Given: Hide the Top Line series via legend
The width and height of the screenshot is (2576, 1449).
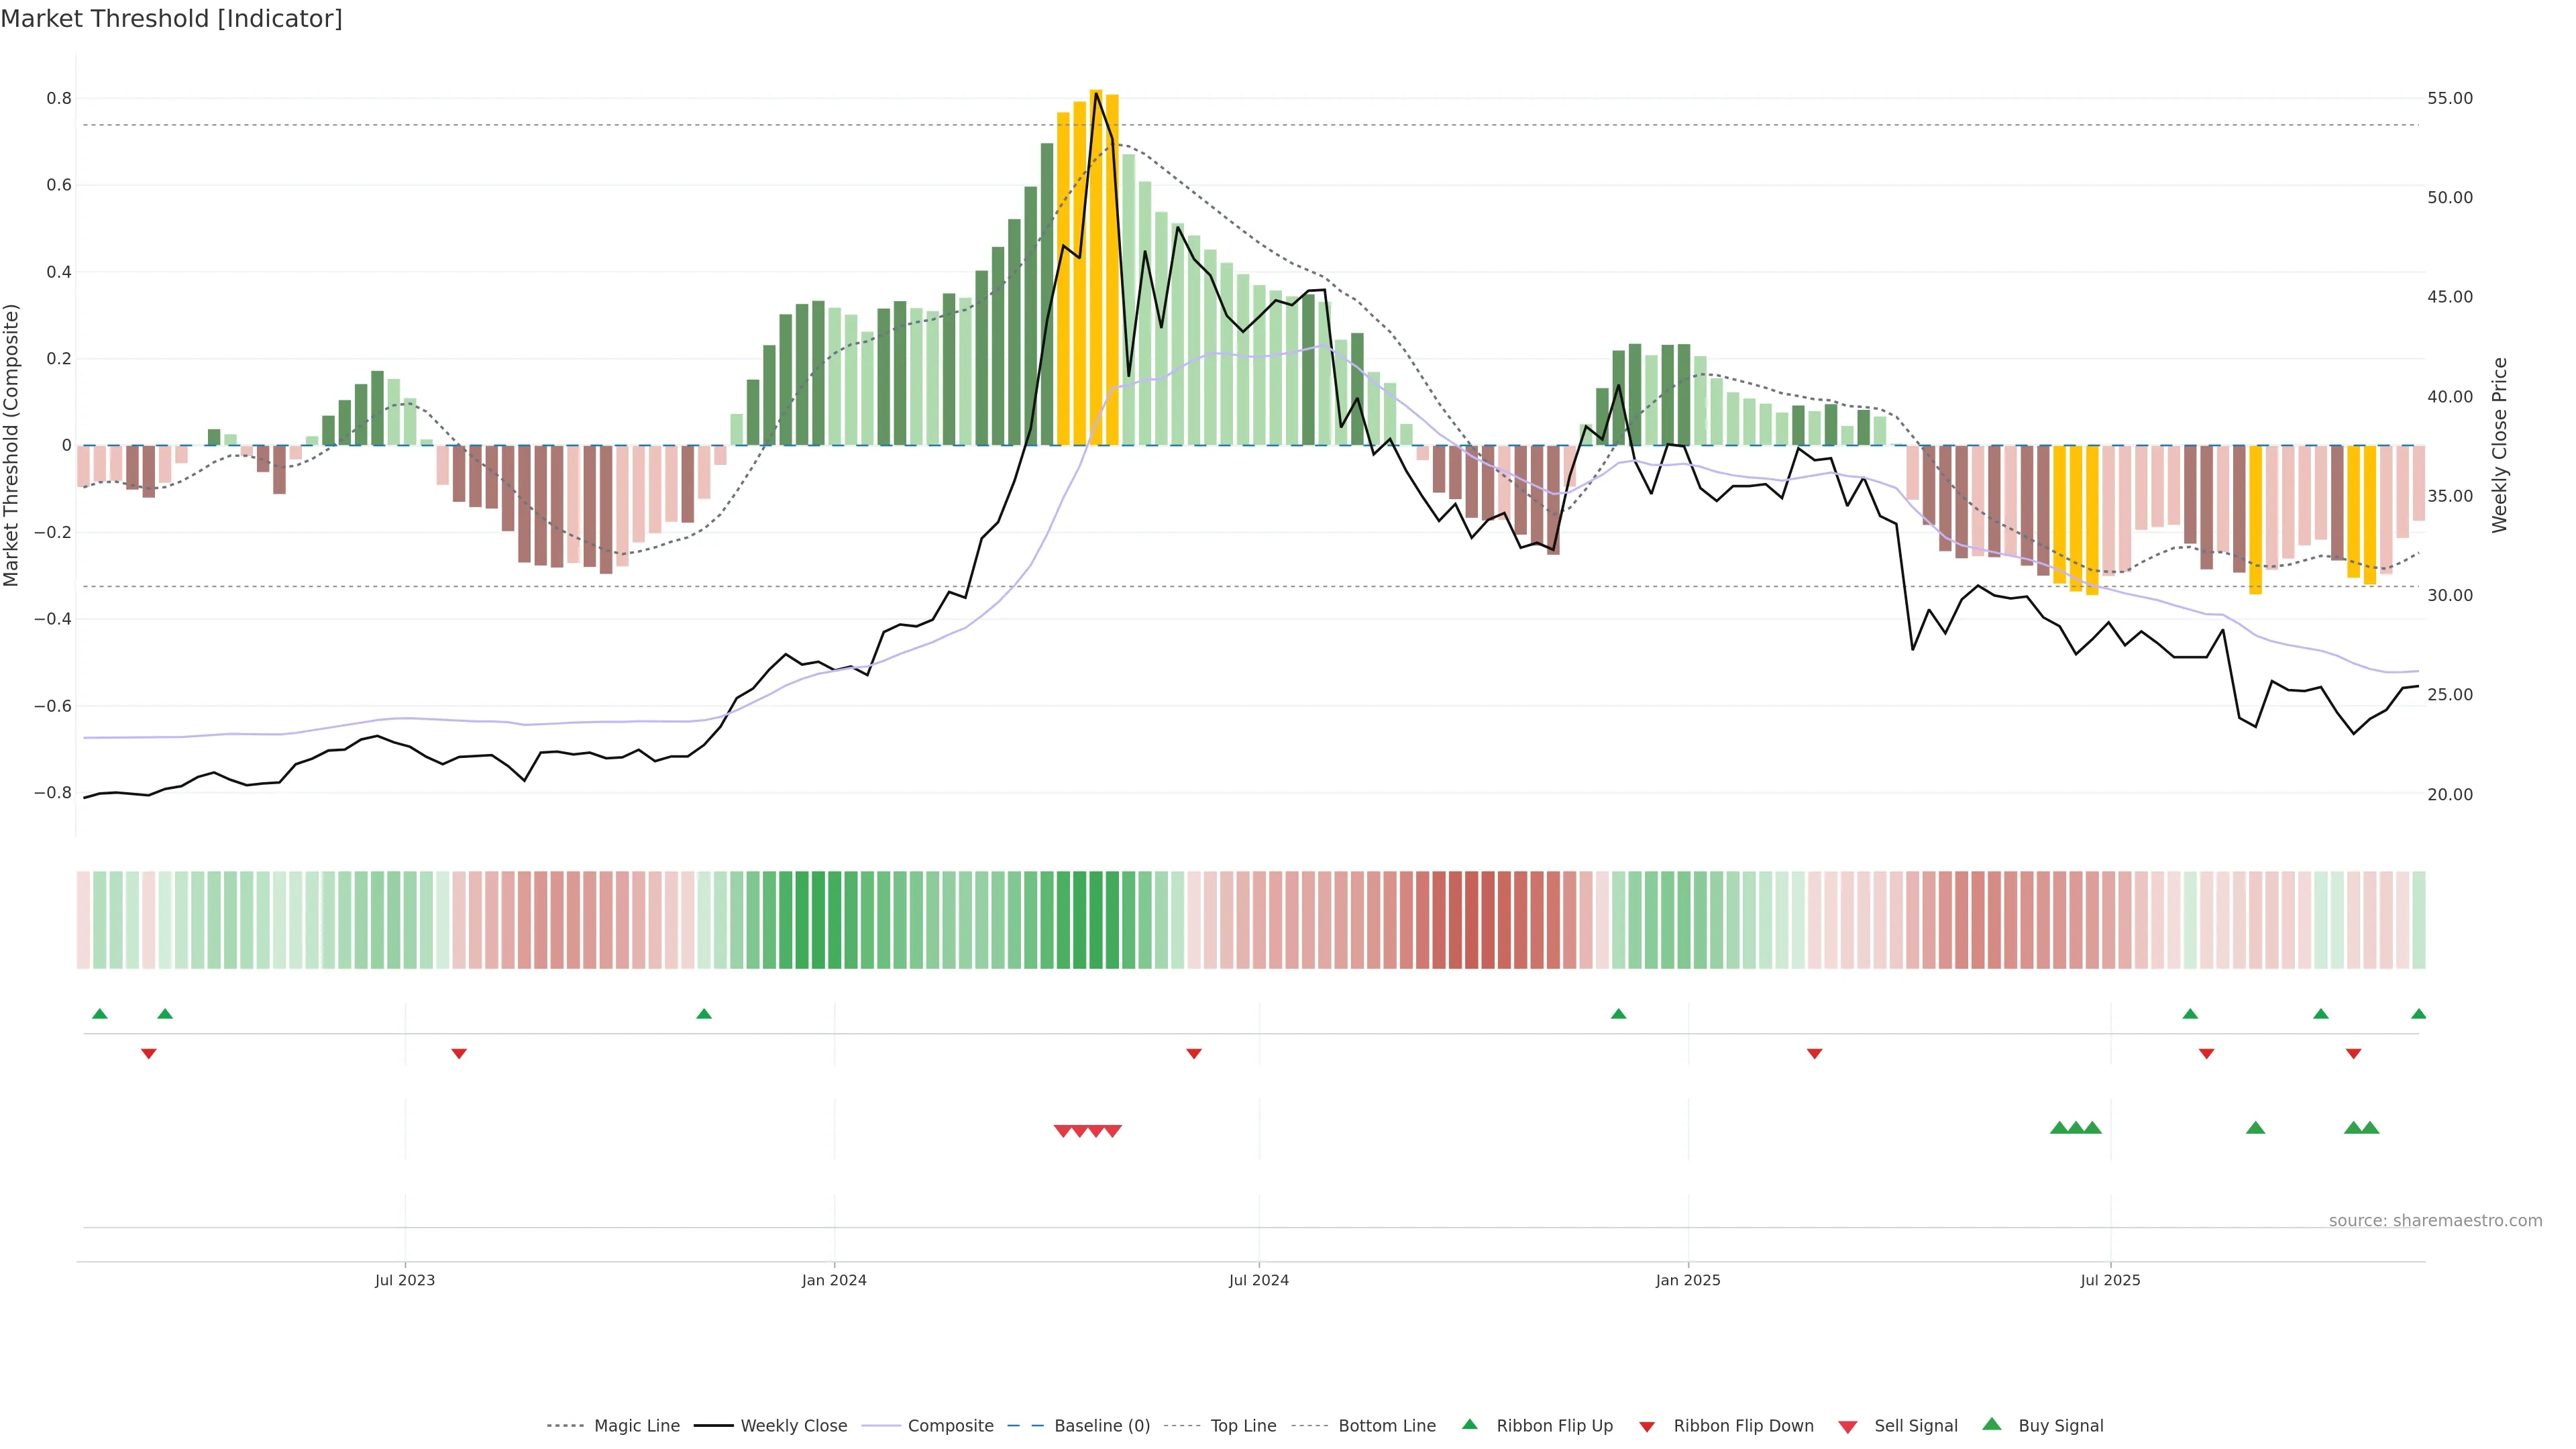Looking at the screenshot, I should point(1243,1426).
